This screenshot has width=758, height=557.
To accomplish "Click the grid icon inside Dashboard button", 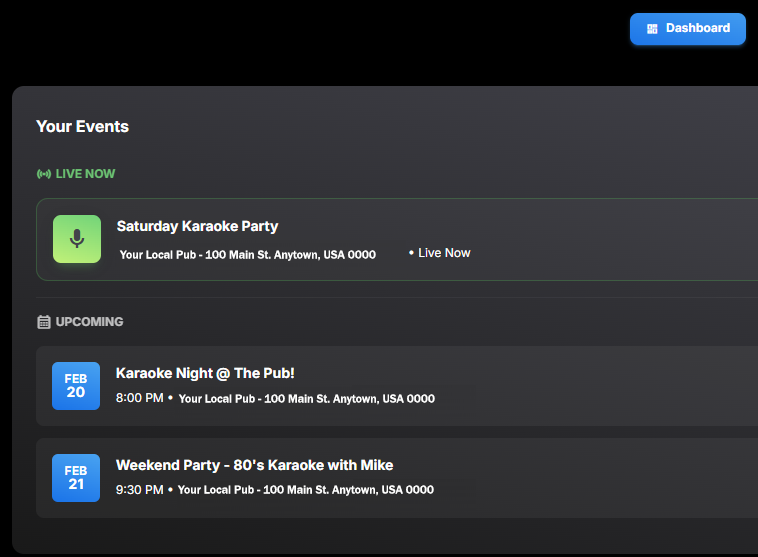I will [x=652, y=29].
